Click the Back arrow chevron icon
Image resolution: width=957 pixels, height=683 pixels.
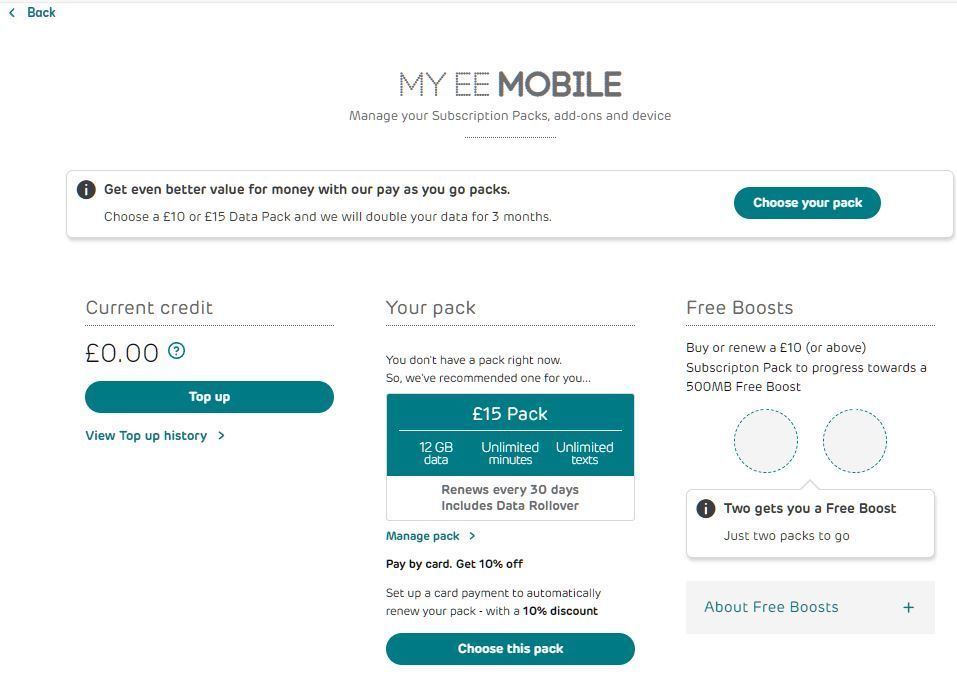12,12
